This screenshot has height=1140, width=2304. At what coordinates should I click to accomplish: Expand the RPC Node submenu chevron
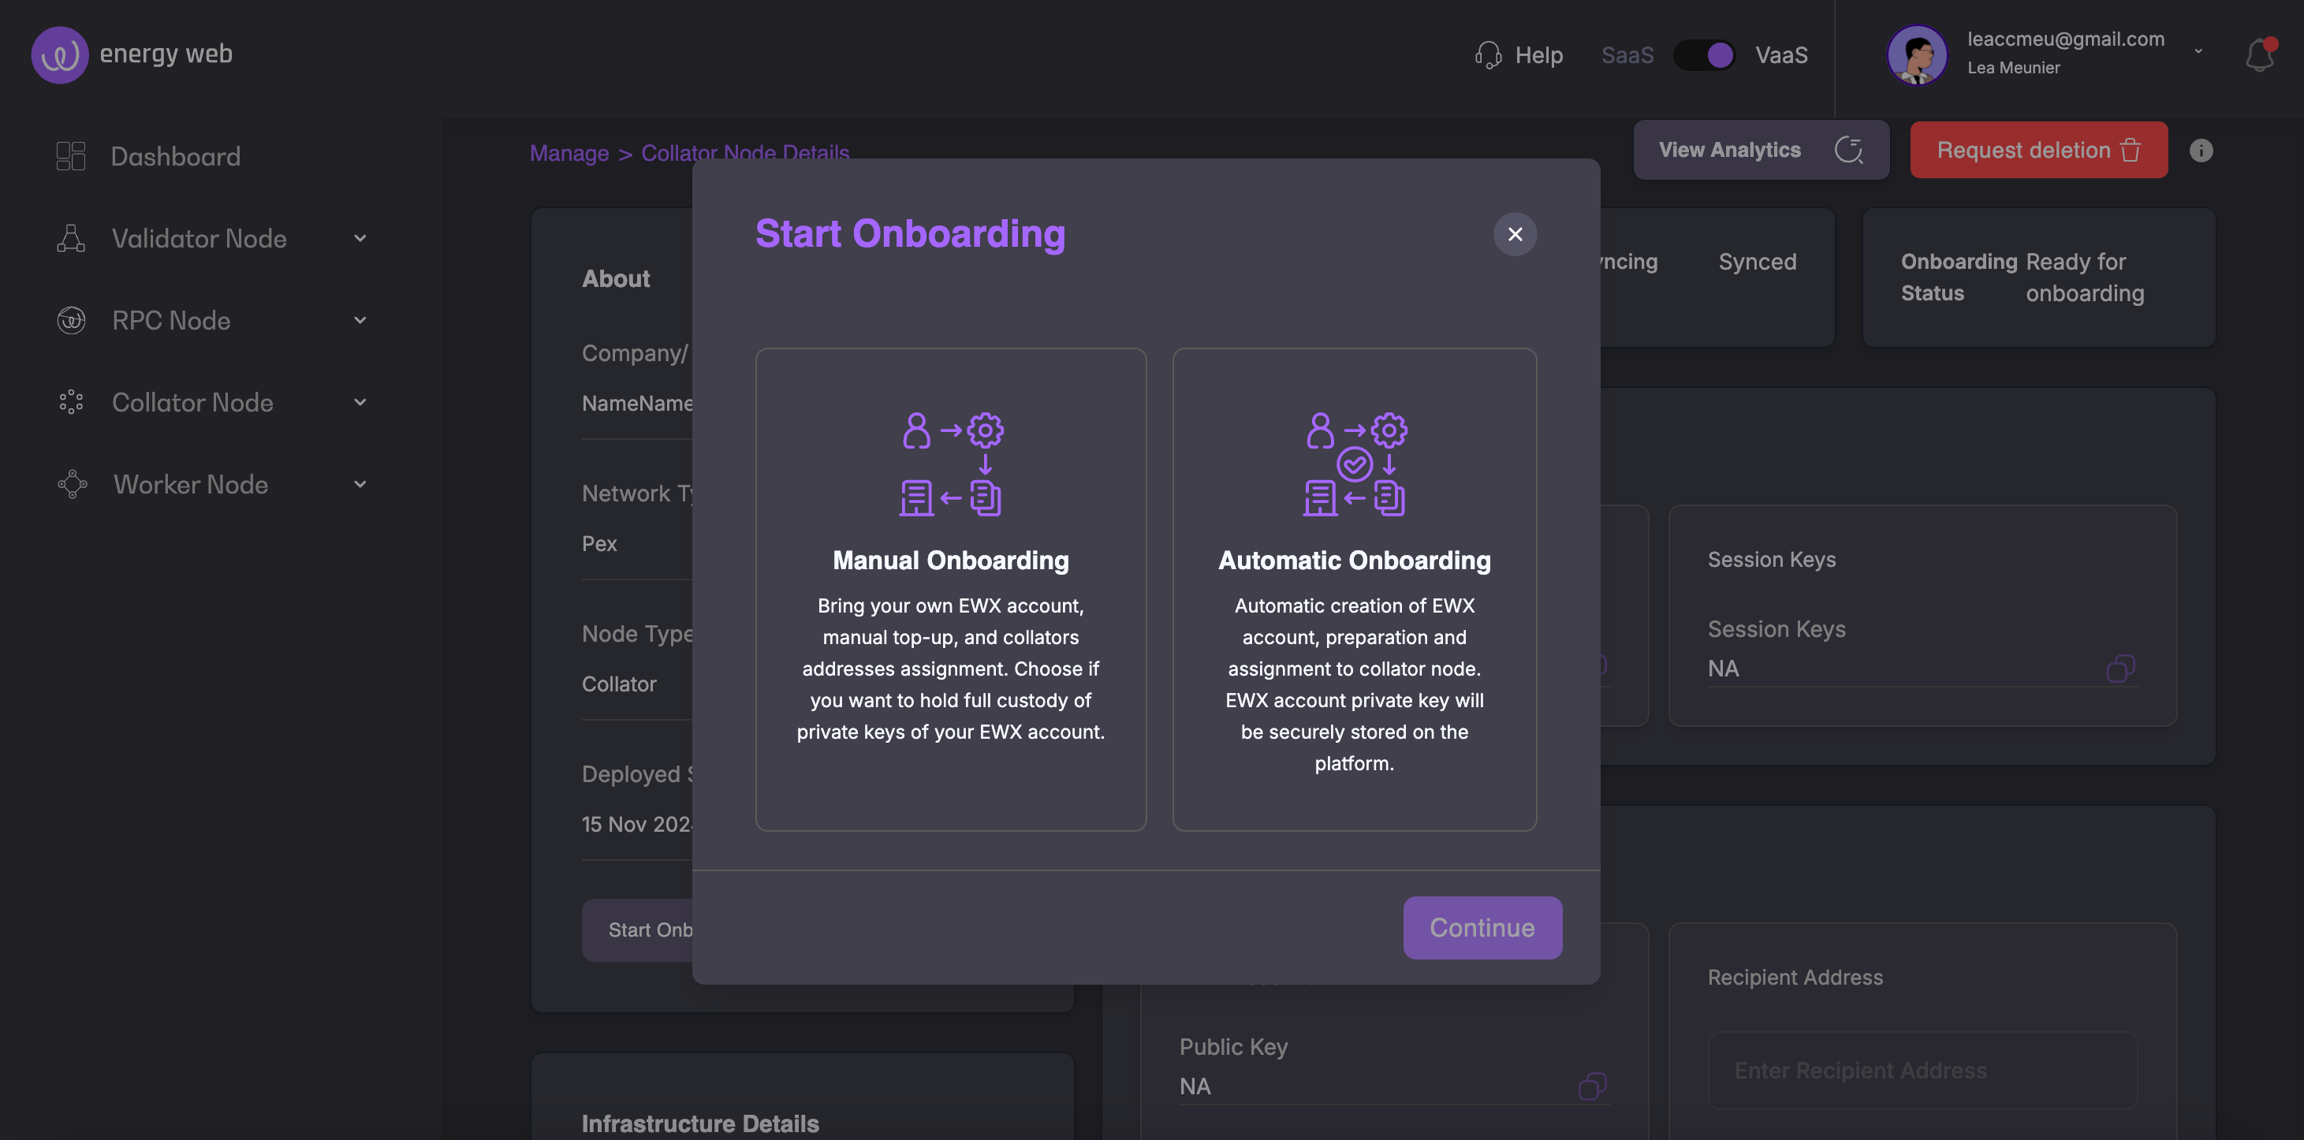360,320
